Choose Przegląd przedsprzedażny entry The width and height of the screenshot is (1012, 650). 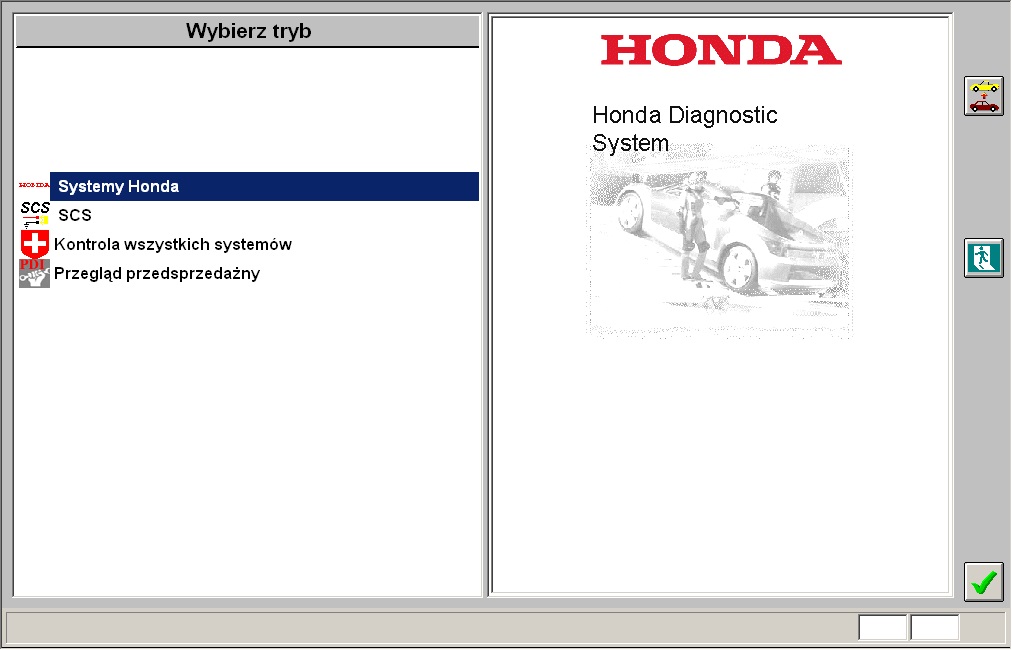click(x=157, y=273)
